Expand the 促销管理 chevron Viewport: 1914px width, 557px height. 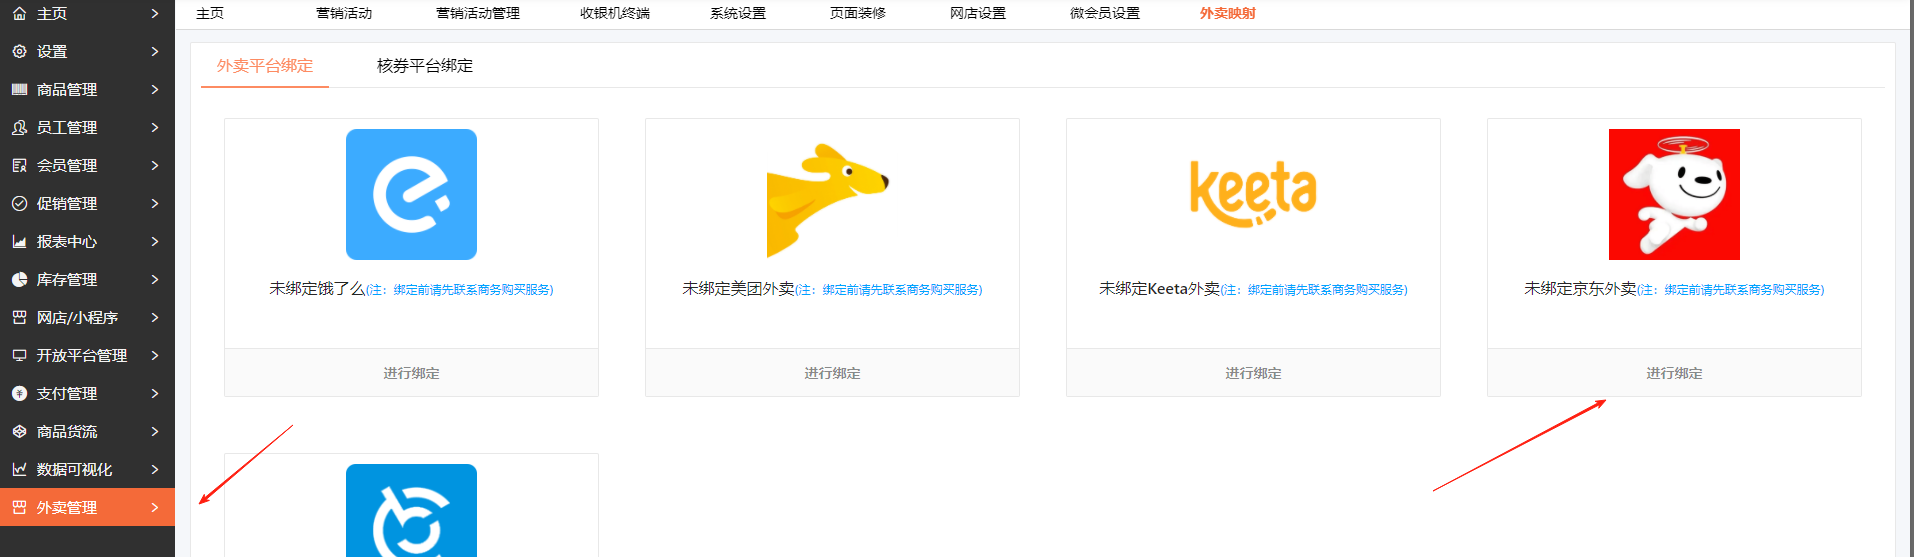pyautogui.click(x=155, y=203)
